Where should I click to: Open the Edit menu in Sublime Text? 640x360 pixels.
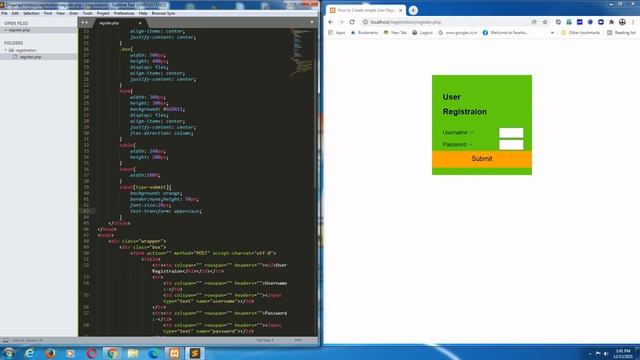pos(15,13)
